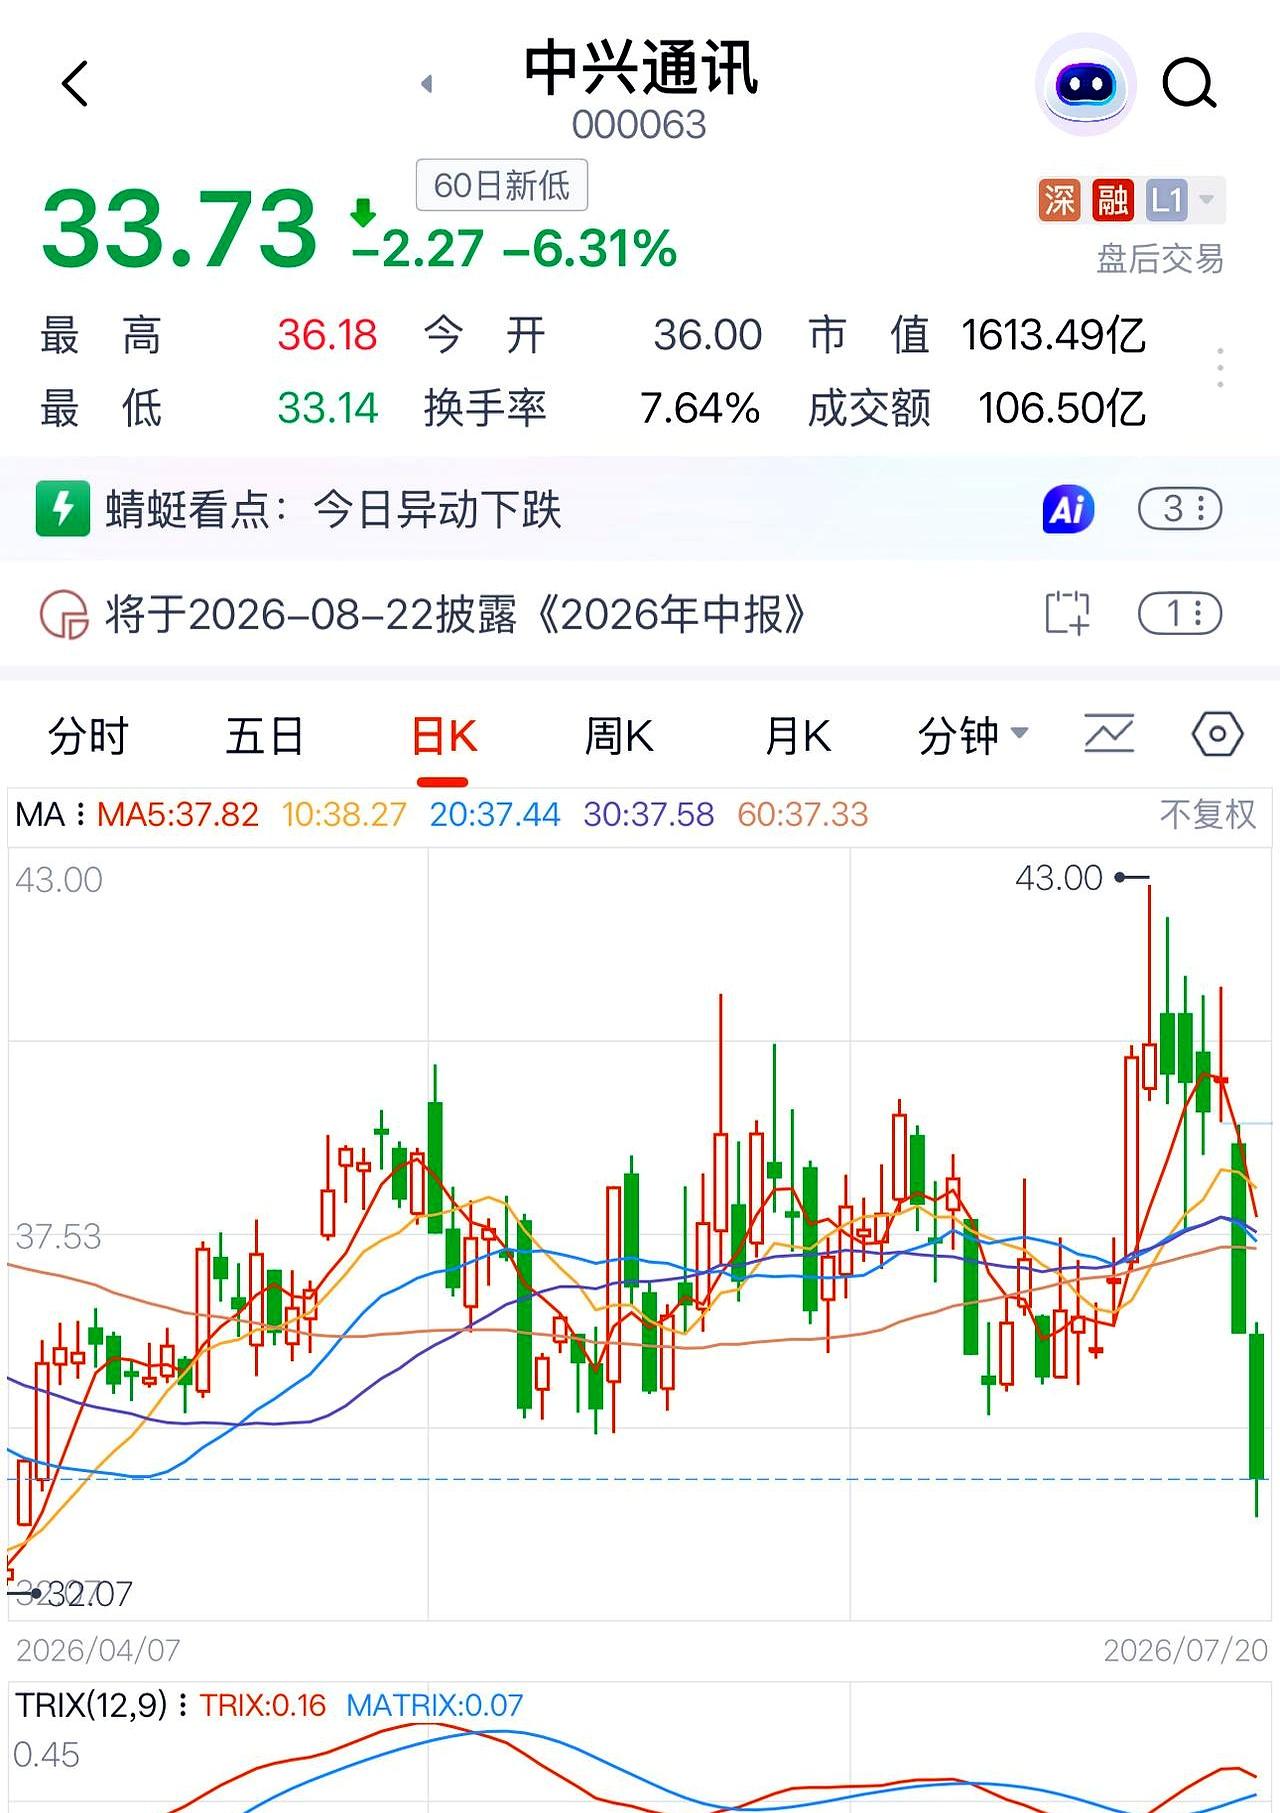1280x1813 pixels.
Task: Tap the 换手率 7.64% value
Action: point(700,408)
